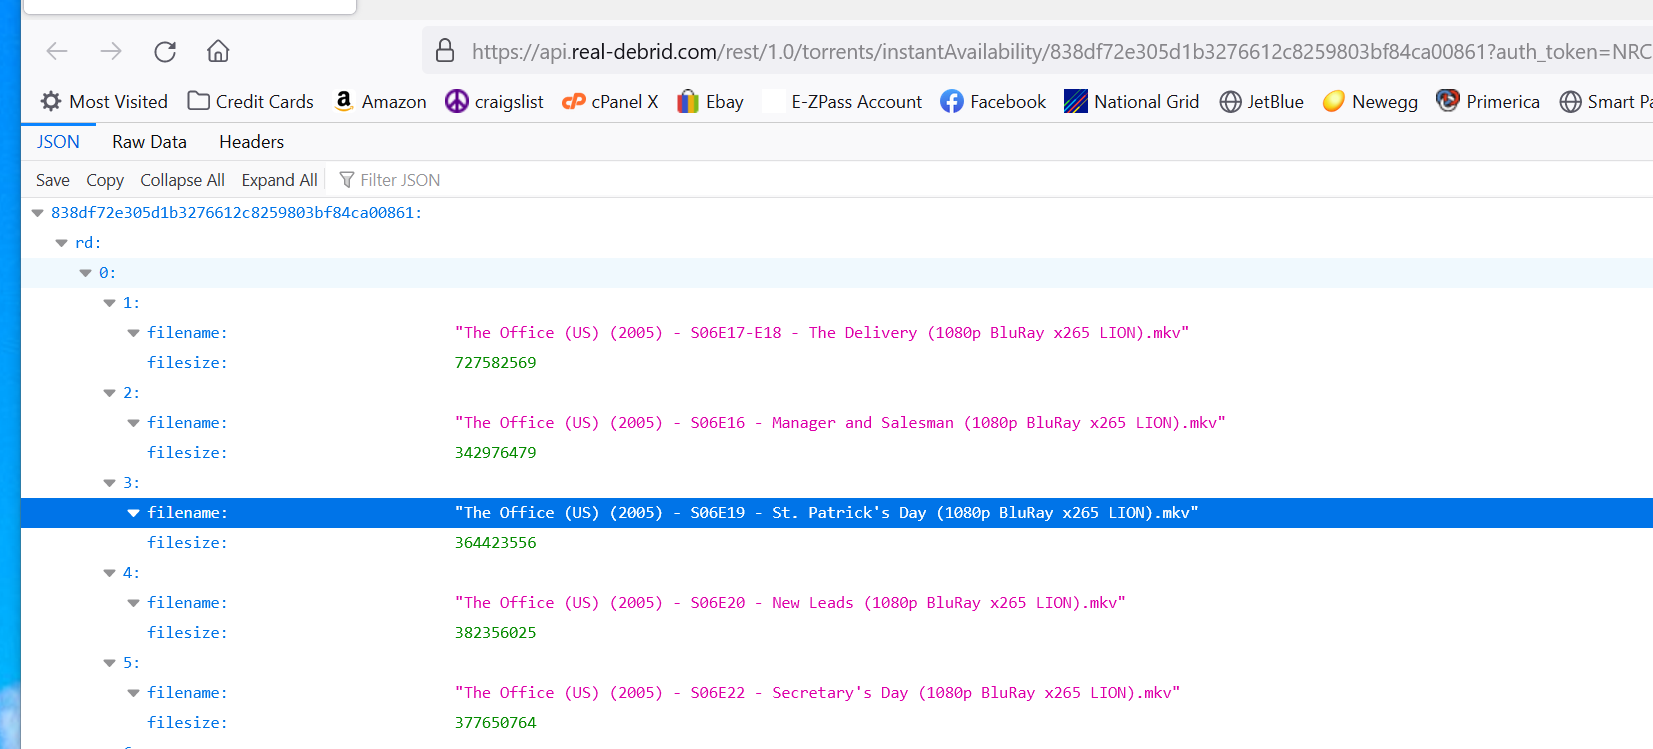Select filesize value 727582569
The height and width of the screenshot is (749, 1653).
[x=496, y=363]
